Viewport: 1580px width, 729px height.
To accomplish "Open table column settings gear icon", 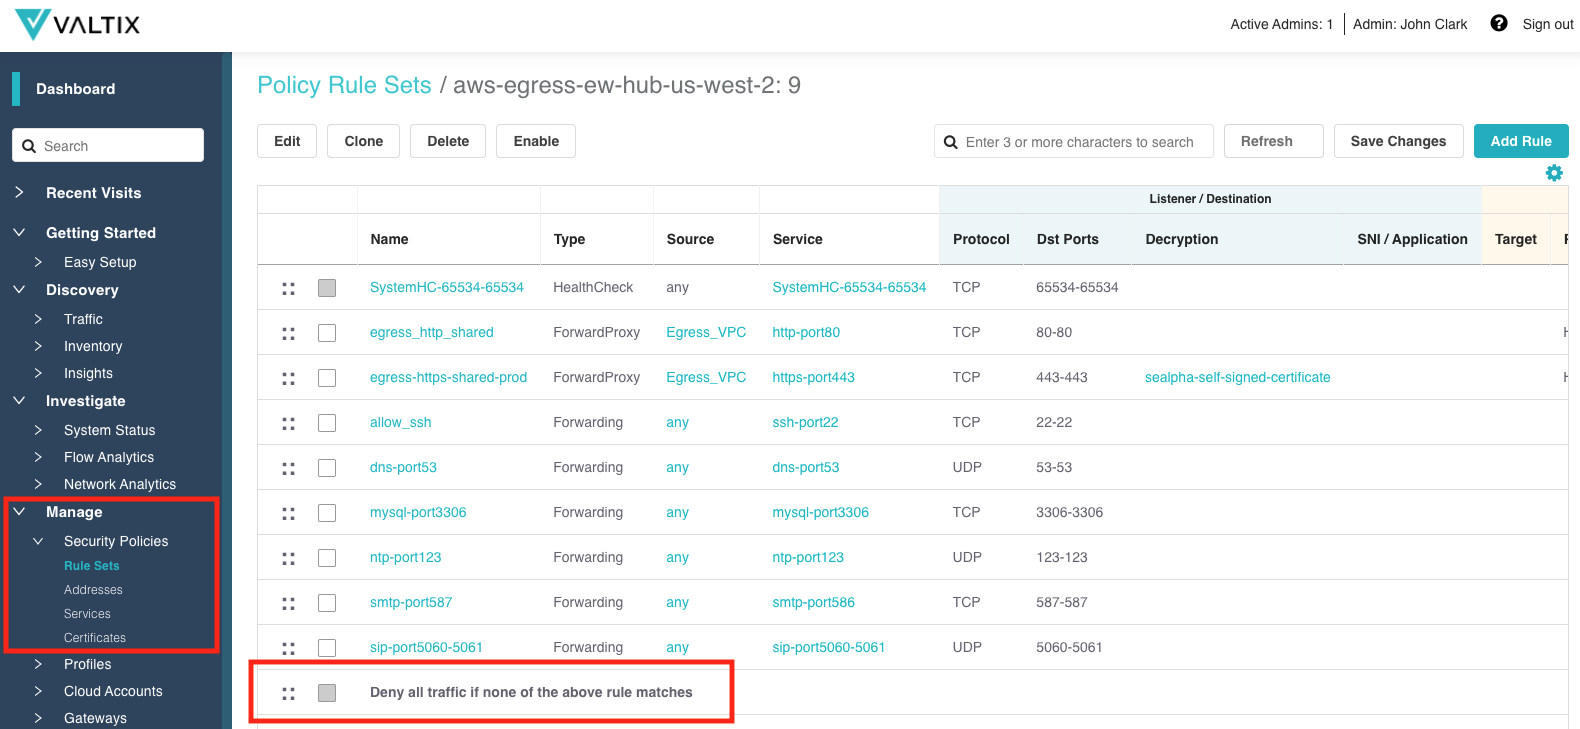I will point(1554,173).
